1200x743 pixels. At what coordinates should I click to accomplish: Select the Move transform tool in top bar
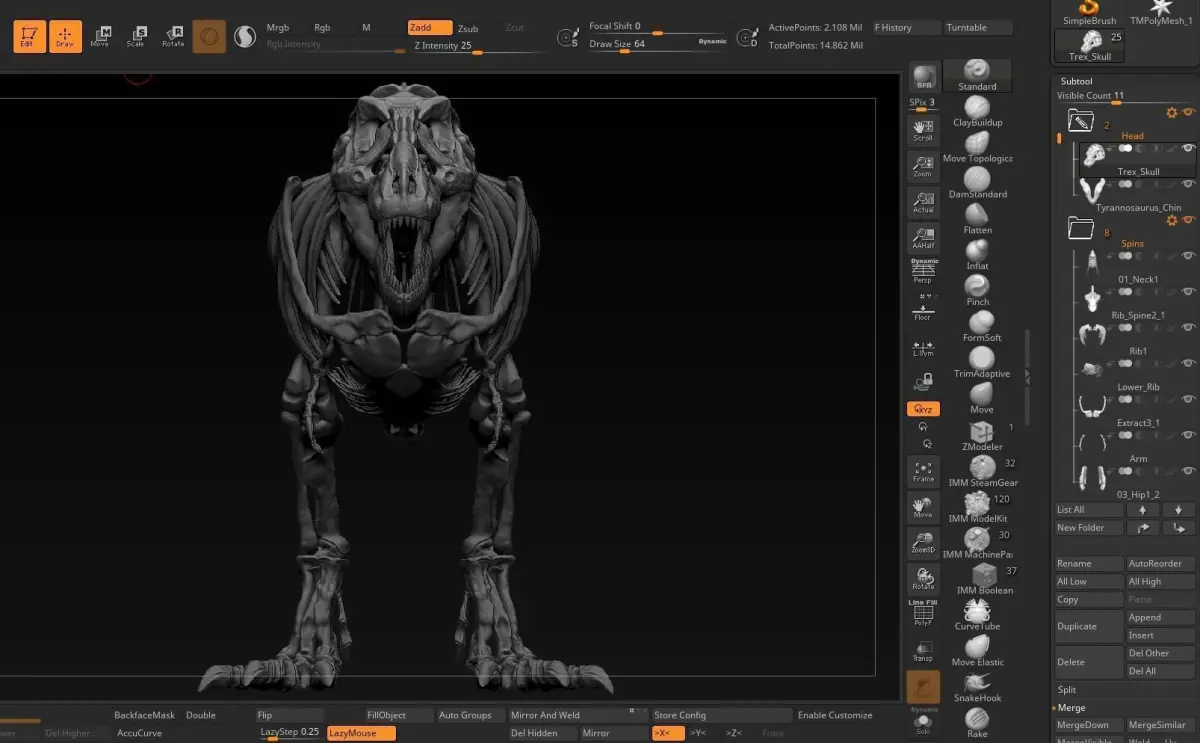click(100, 37)
